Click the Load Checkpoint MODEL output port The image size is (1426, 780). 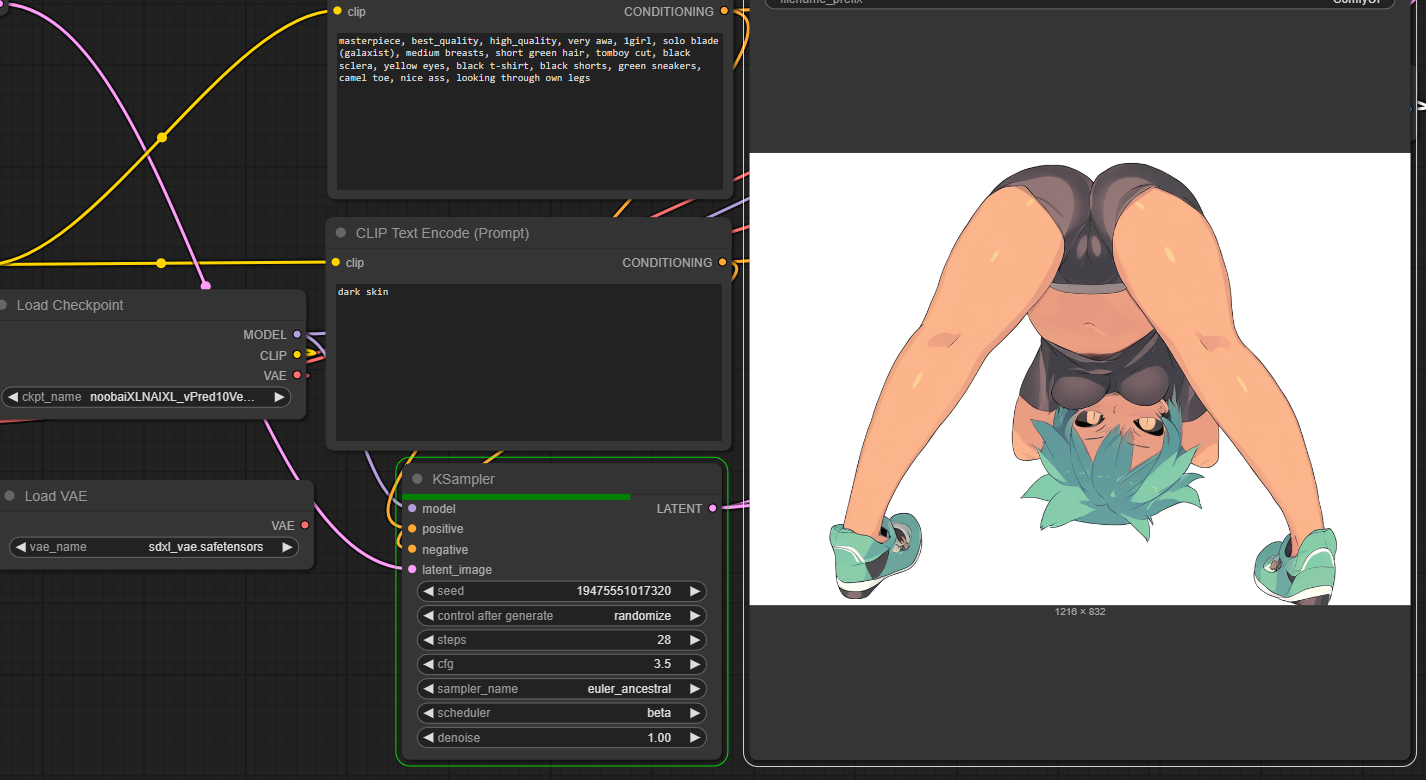click(297, 334)
